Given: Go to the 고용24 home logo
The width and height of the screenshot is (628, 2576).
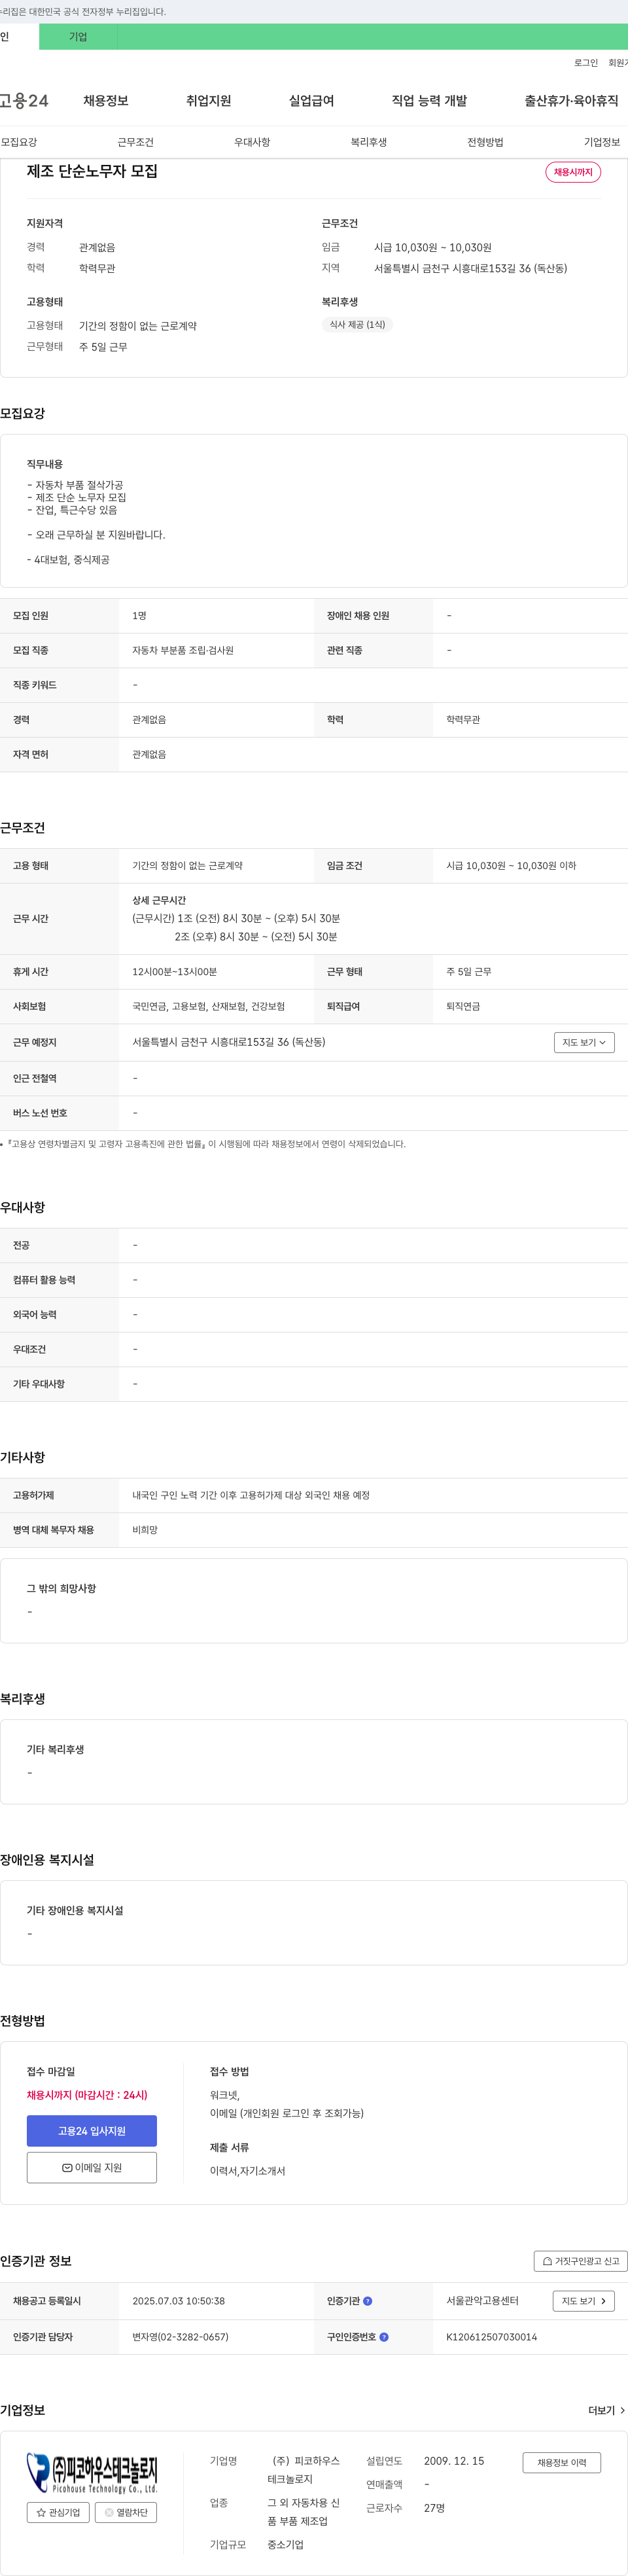Looking at the screenshot, I should click(x=24, y=101).
